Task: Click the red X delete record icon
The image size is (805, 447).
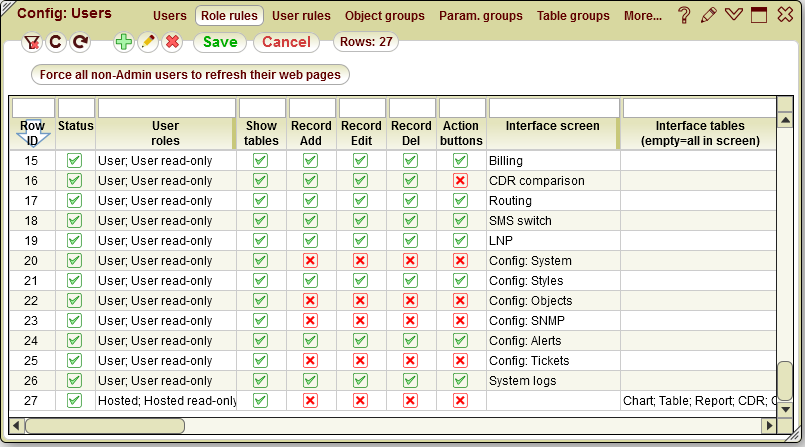Action: (x=172, y=42)
